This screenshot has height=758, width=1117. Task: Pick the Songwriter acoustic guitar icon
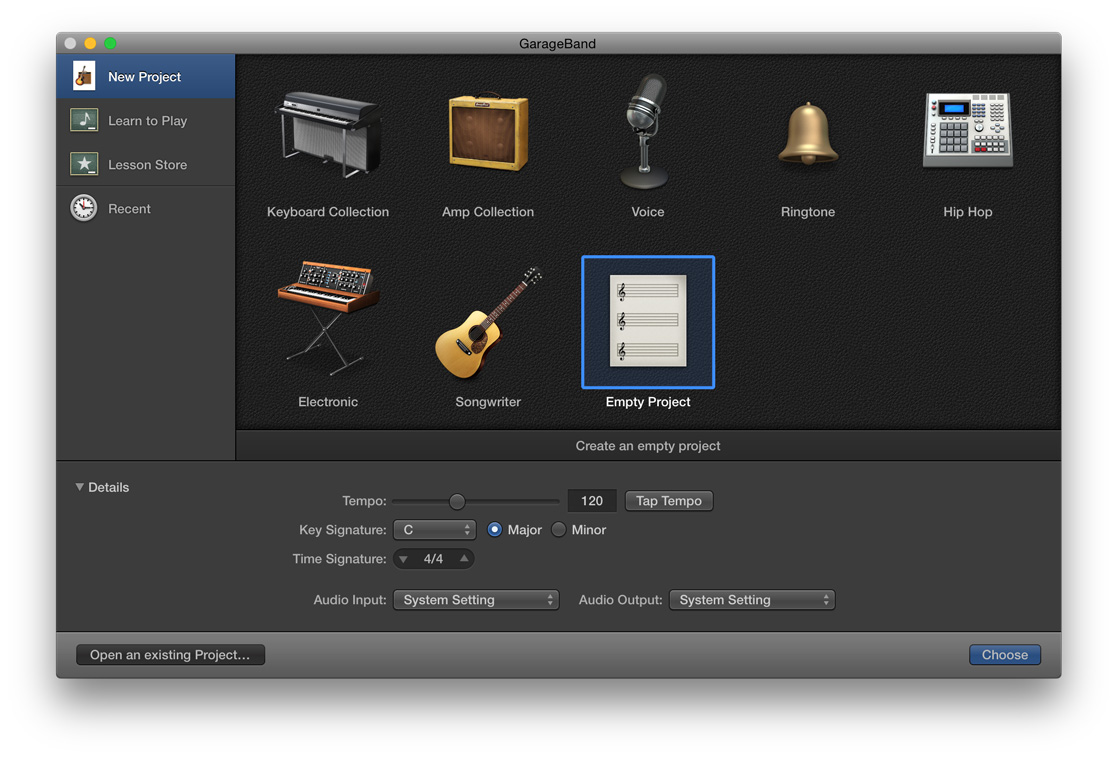click(488, 323)
